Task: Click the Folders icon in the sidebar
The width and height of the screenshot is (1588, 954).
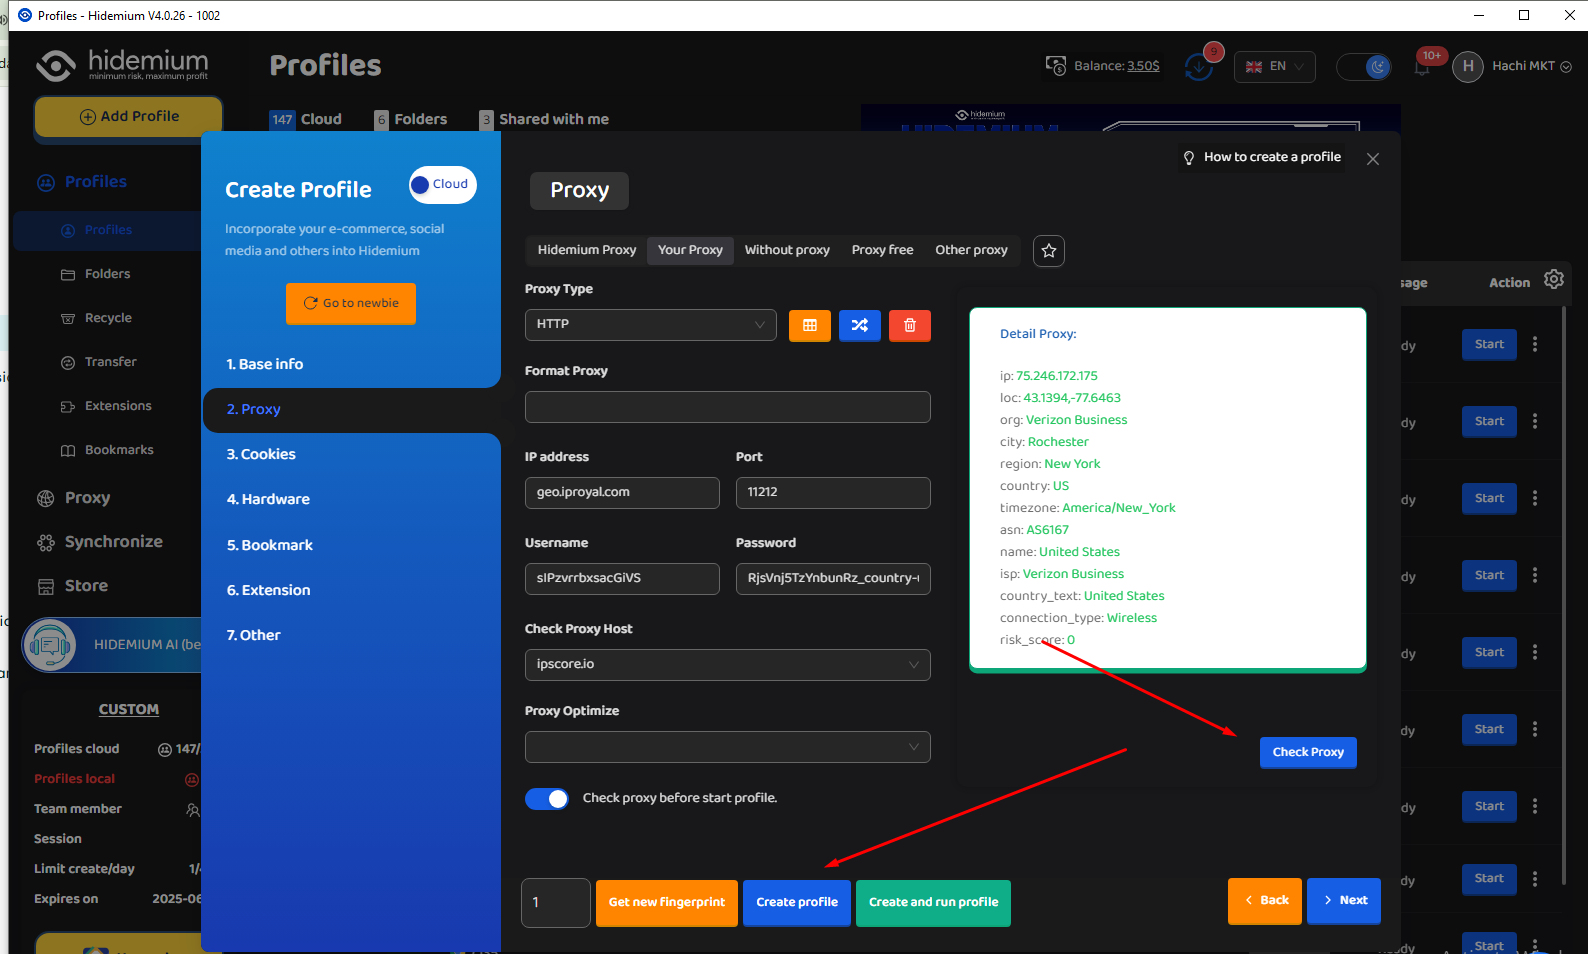Action: (68, 275)
